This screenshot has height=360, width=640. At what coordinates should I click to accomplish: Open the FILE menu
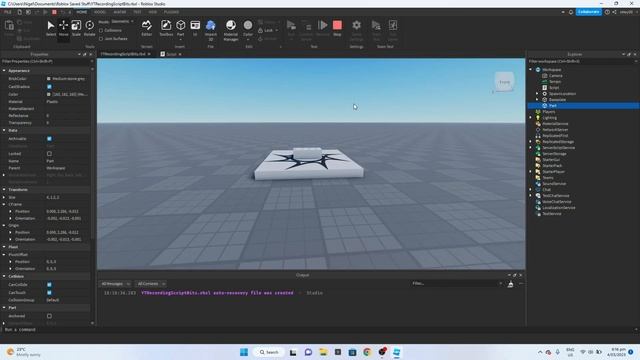click(7, 12)
